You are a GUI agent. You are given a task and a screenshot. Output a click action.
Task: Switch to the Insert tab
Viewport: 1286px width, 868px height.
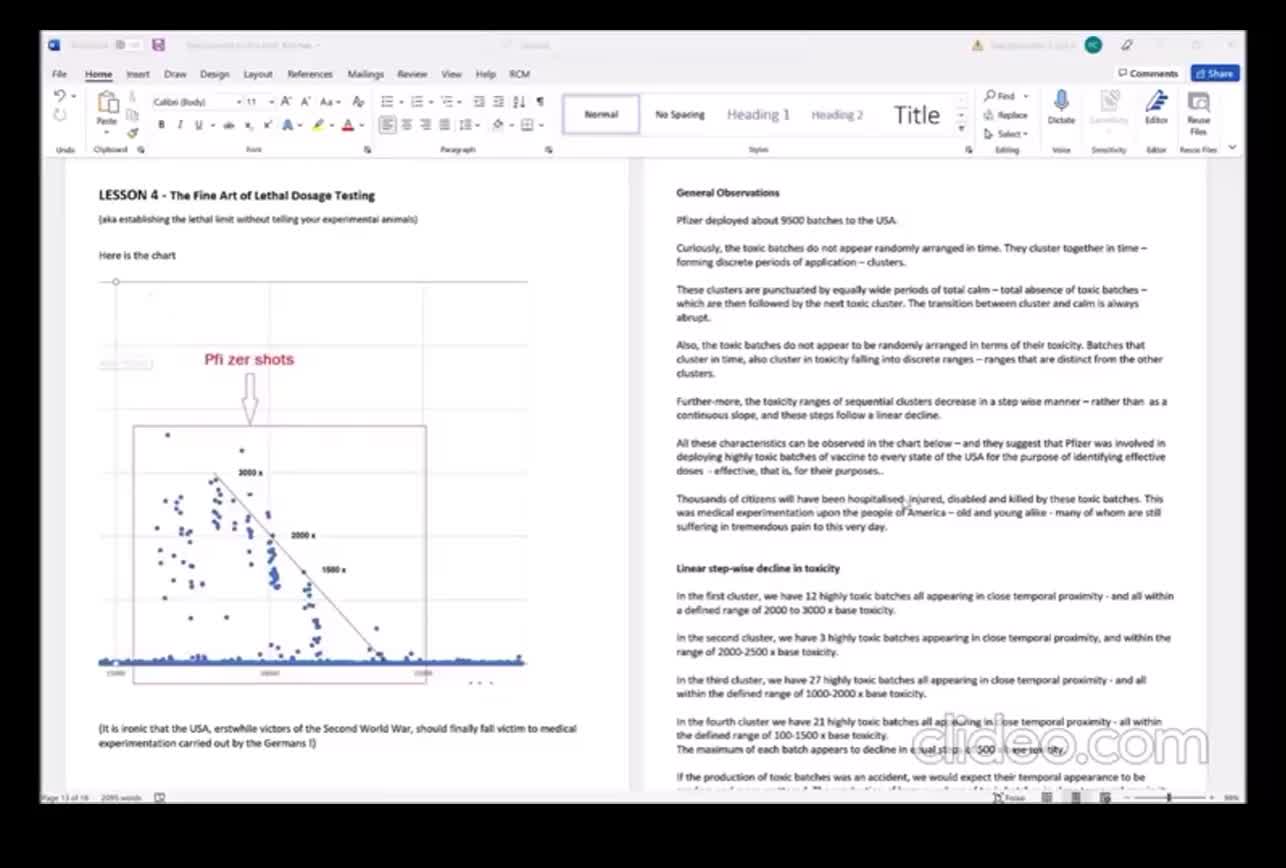click(138, 74)
